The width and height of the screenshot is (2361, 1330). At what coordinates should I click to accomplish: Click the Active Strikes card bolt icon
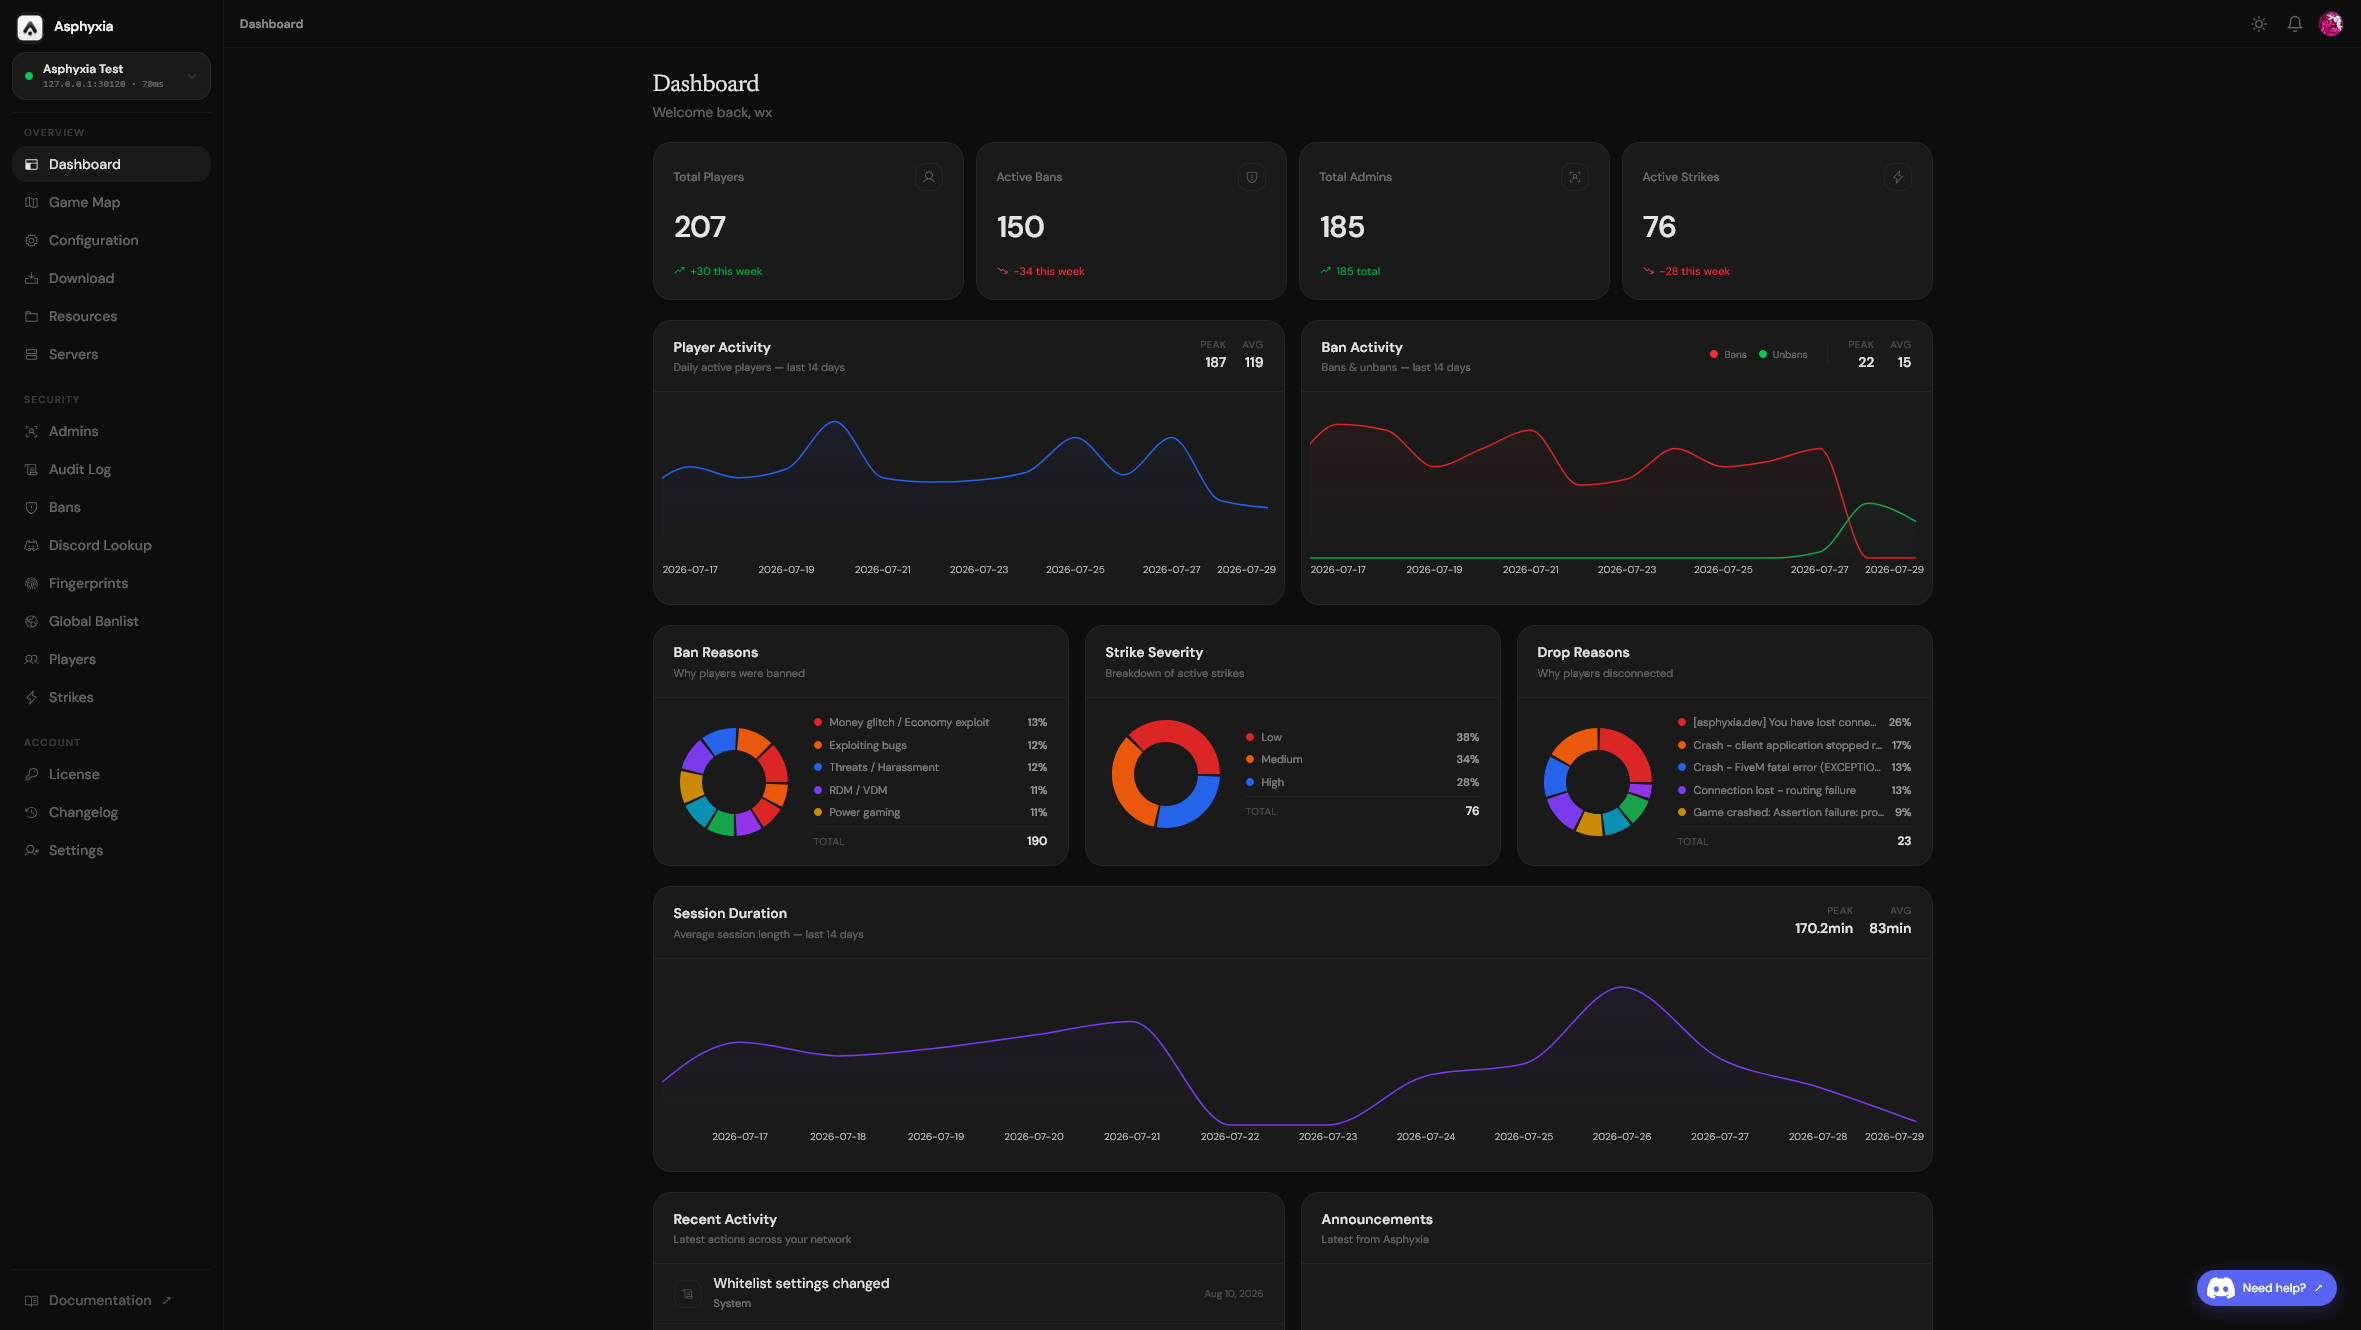pos(1897,177)
